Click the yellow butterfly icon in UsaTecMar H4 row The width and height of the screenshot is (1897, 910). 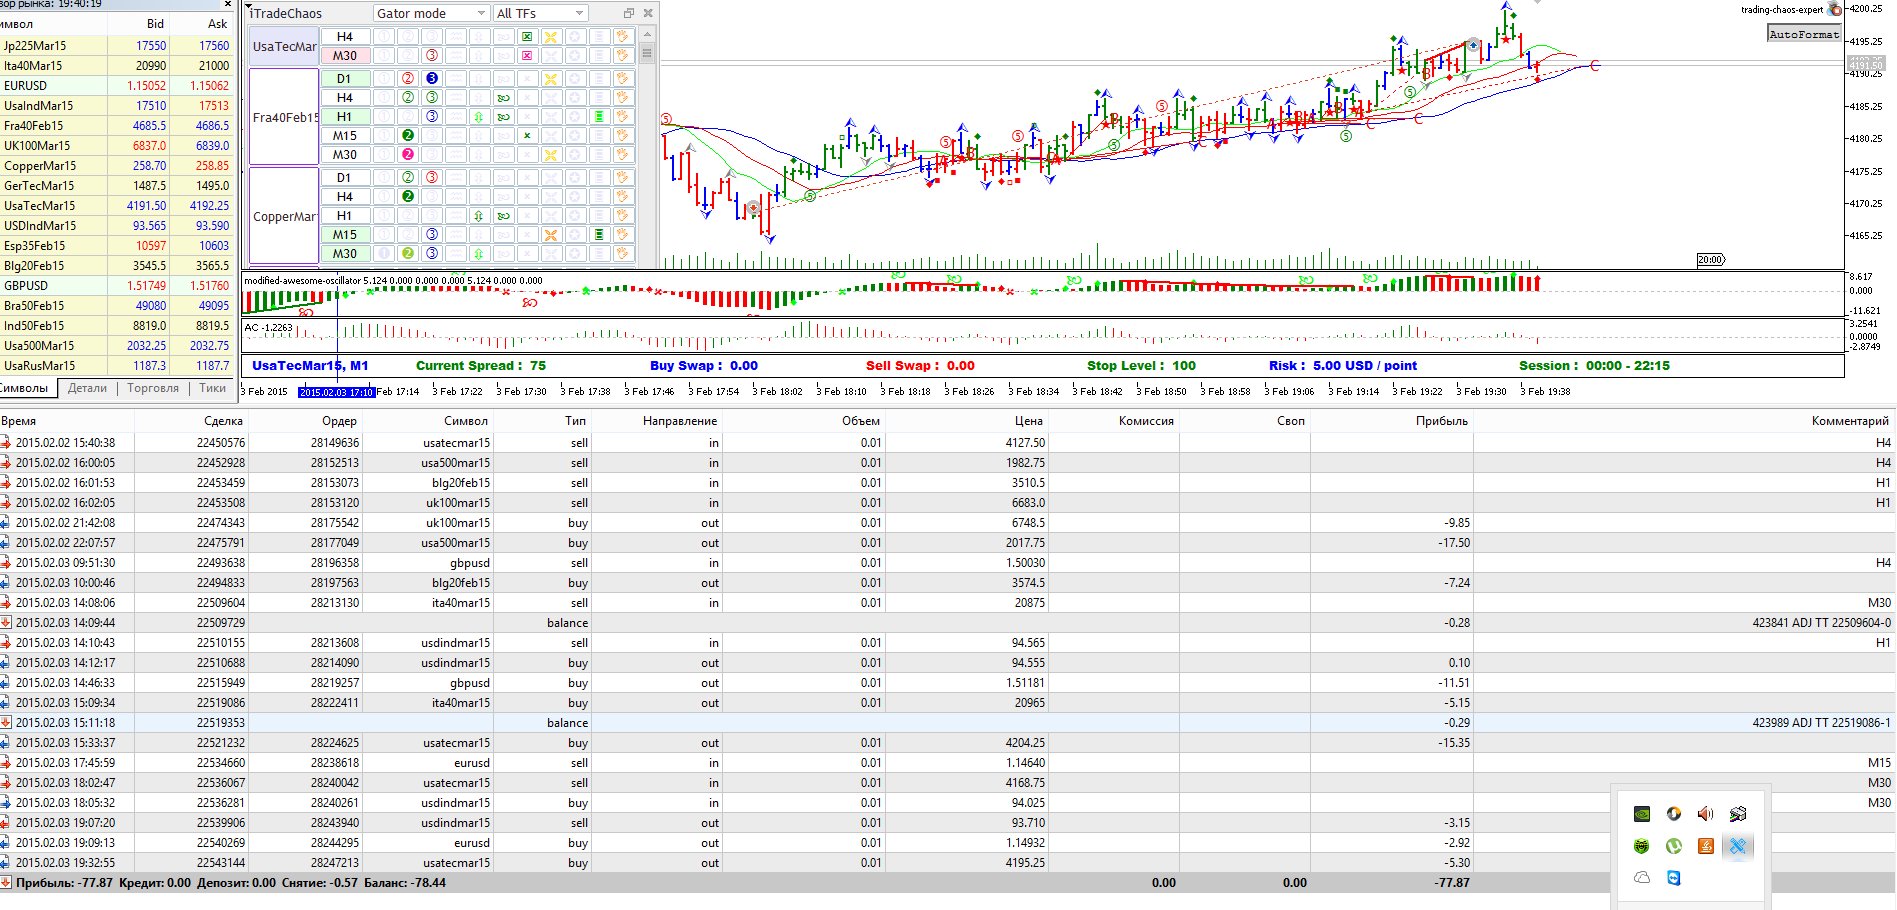click(x=551, y=37)
